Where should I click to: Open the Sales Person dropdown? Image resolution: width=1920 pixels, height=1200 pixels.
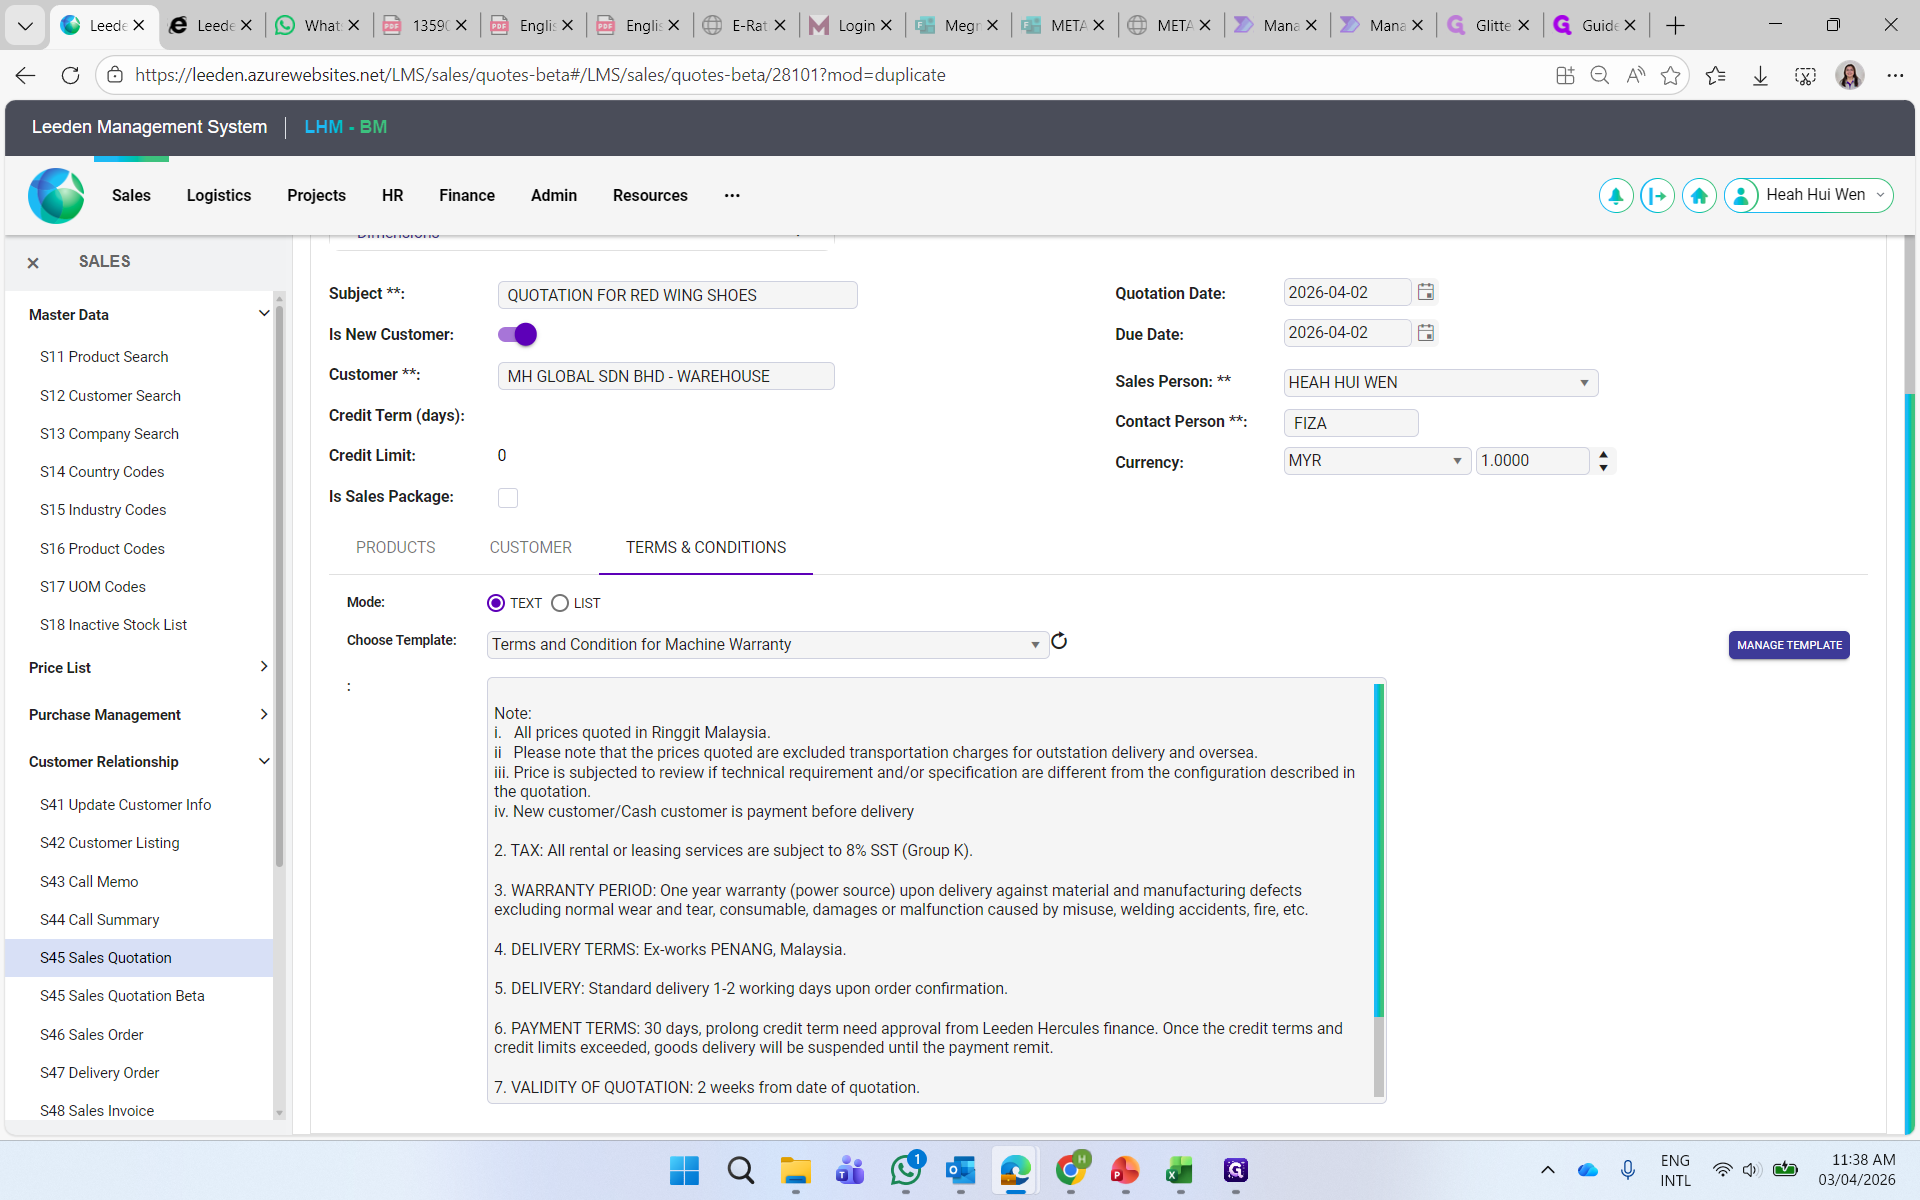(1440, 383)
